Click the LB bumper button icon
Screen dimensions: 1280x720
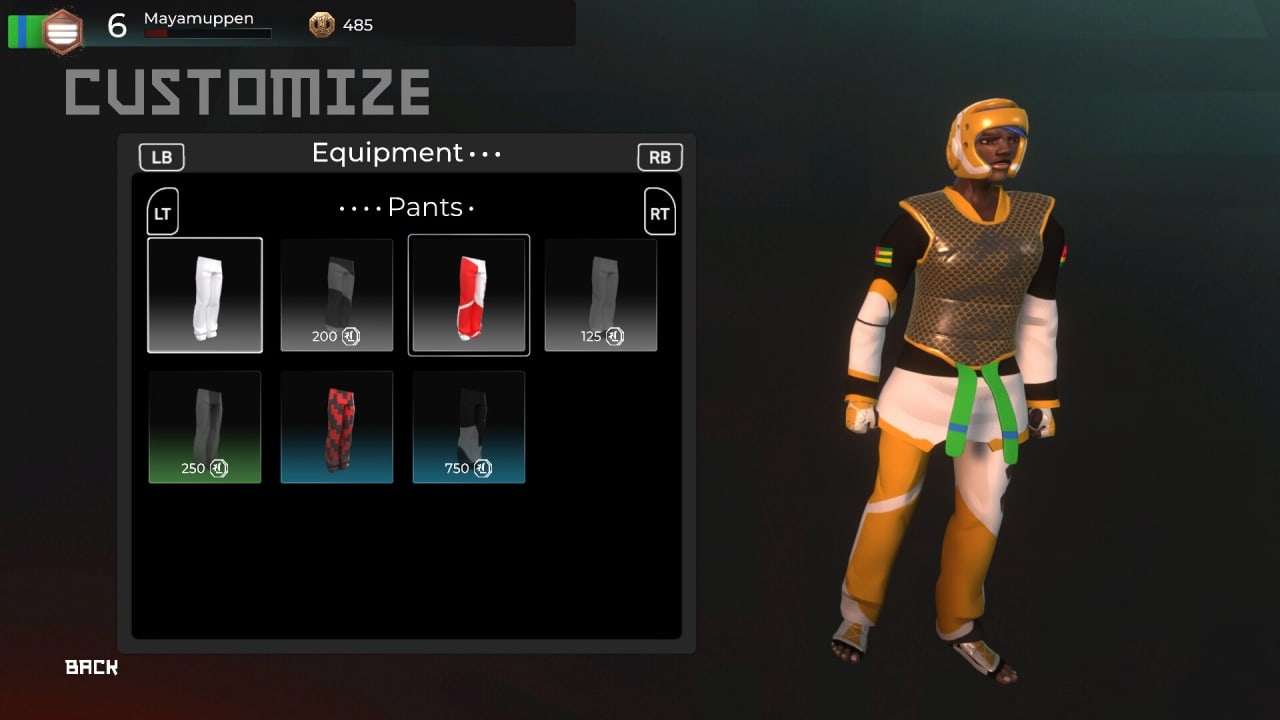point(161,157)
